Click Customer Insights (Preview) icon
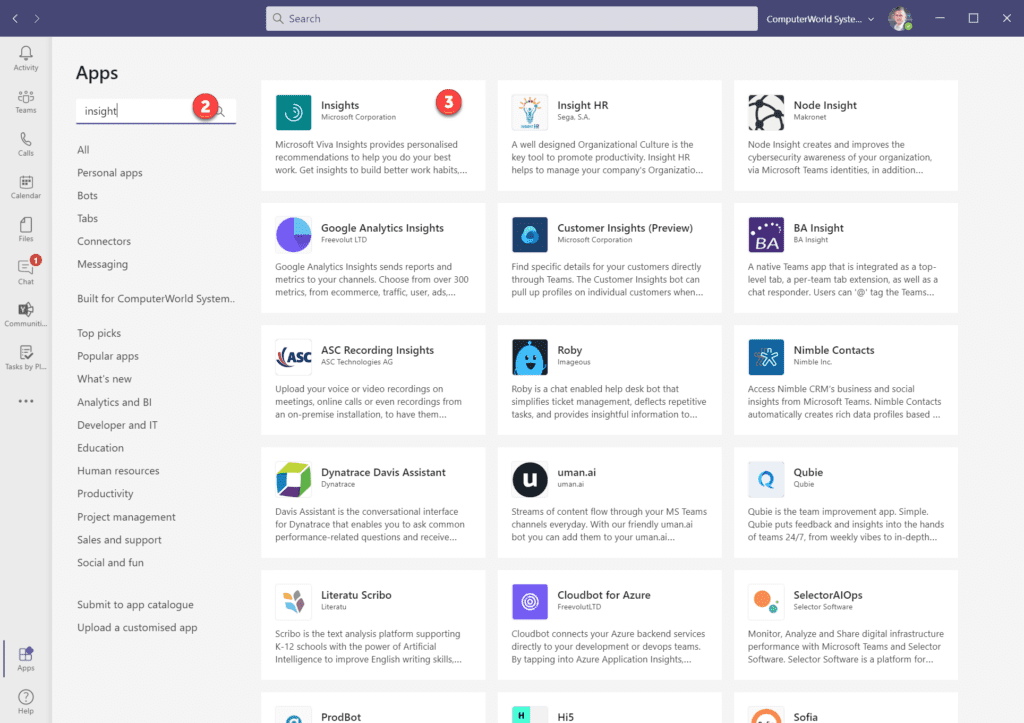 pyautogui.click(x=530, y=234)
